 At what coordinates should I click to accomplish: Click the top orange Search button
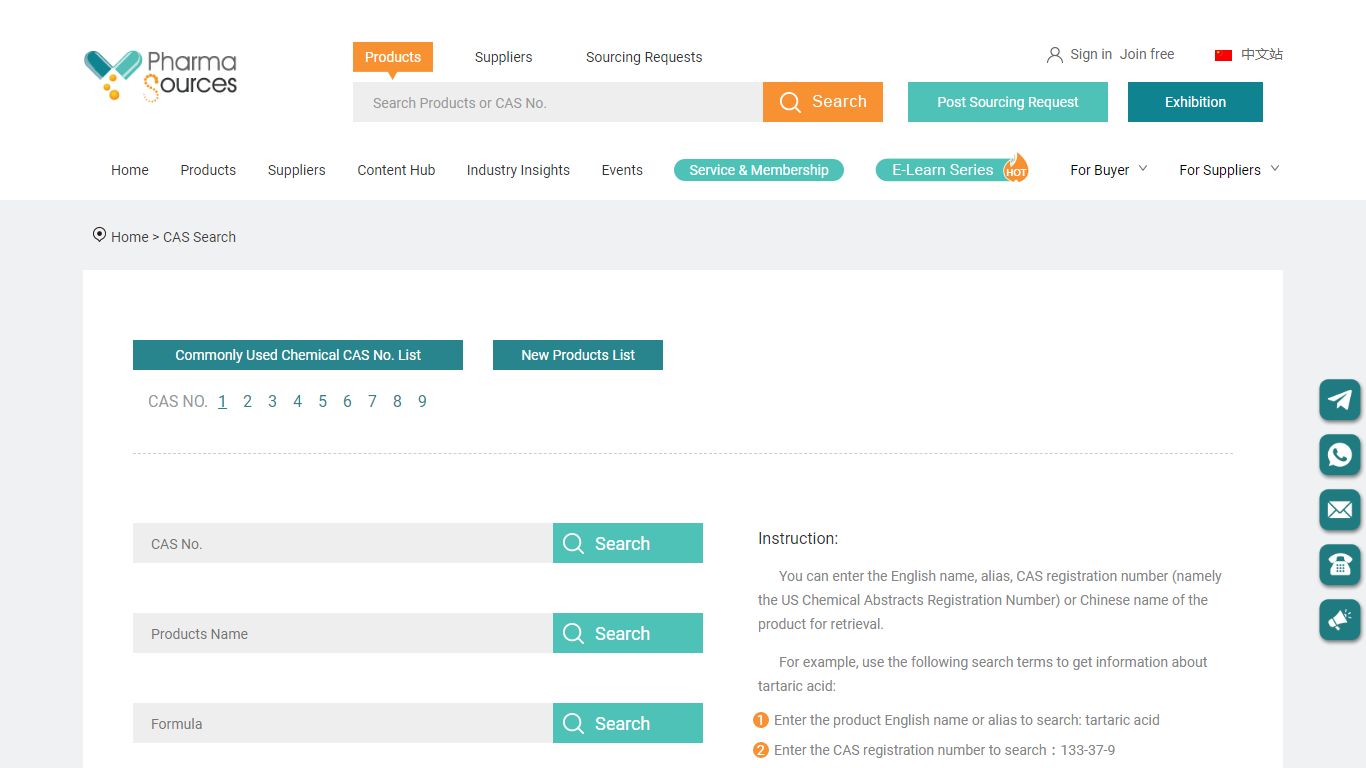[823, 102]
